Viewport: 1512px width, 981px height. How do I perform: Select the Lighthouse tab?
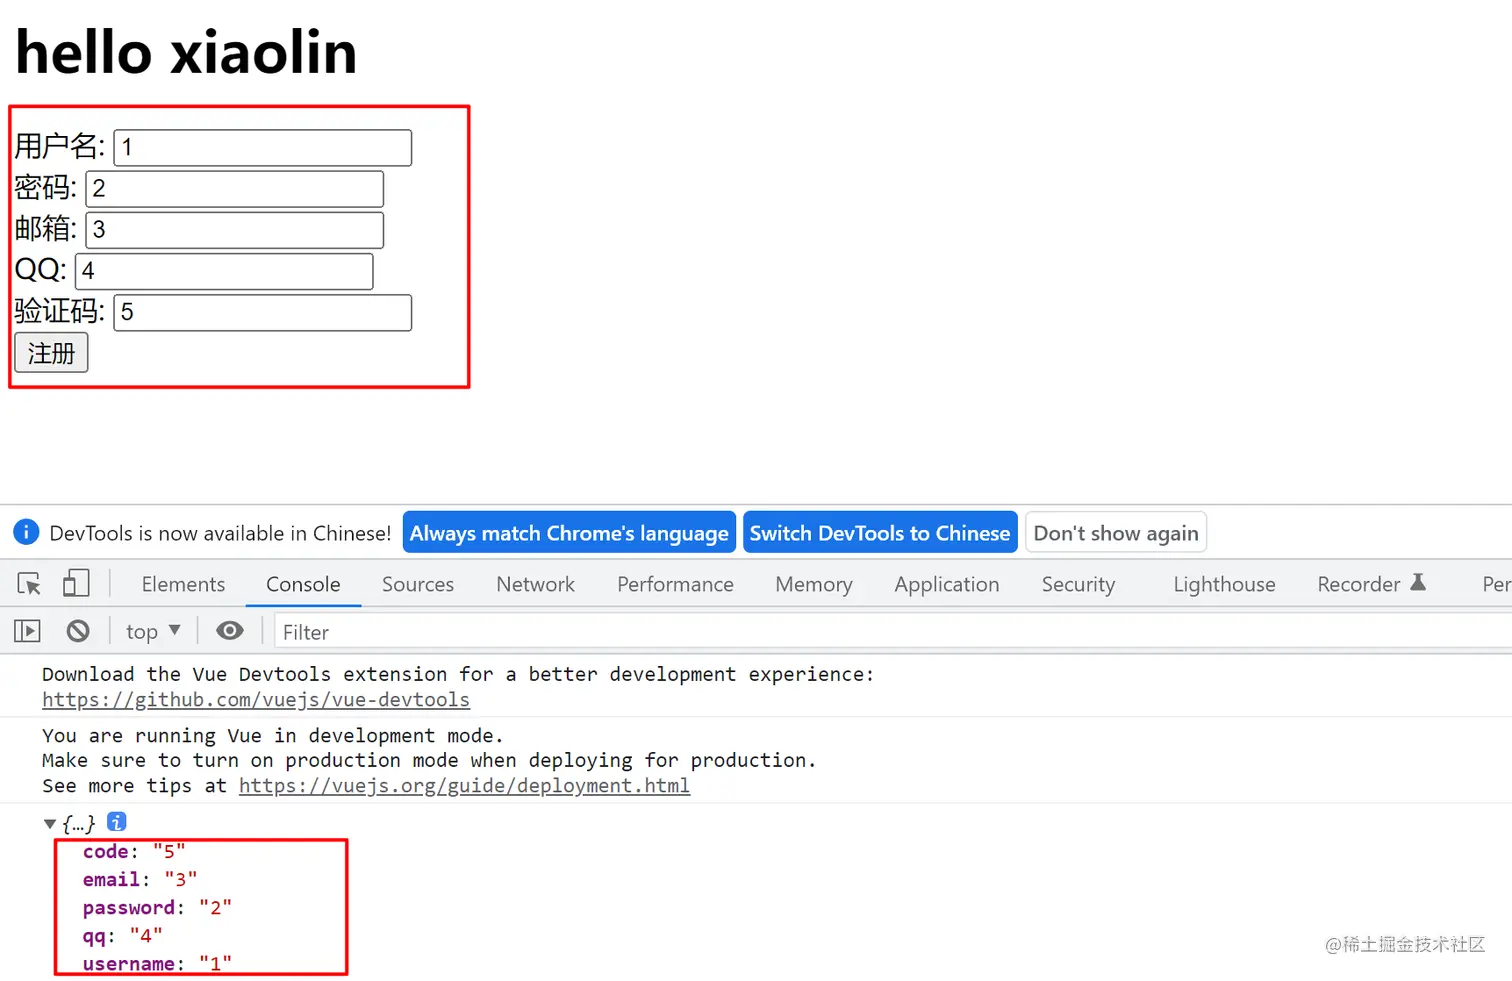click(1224, 584)
